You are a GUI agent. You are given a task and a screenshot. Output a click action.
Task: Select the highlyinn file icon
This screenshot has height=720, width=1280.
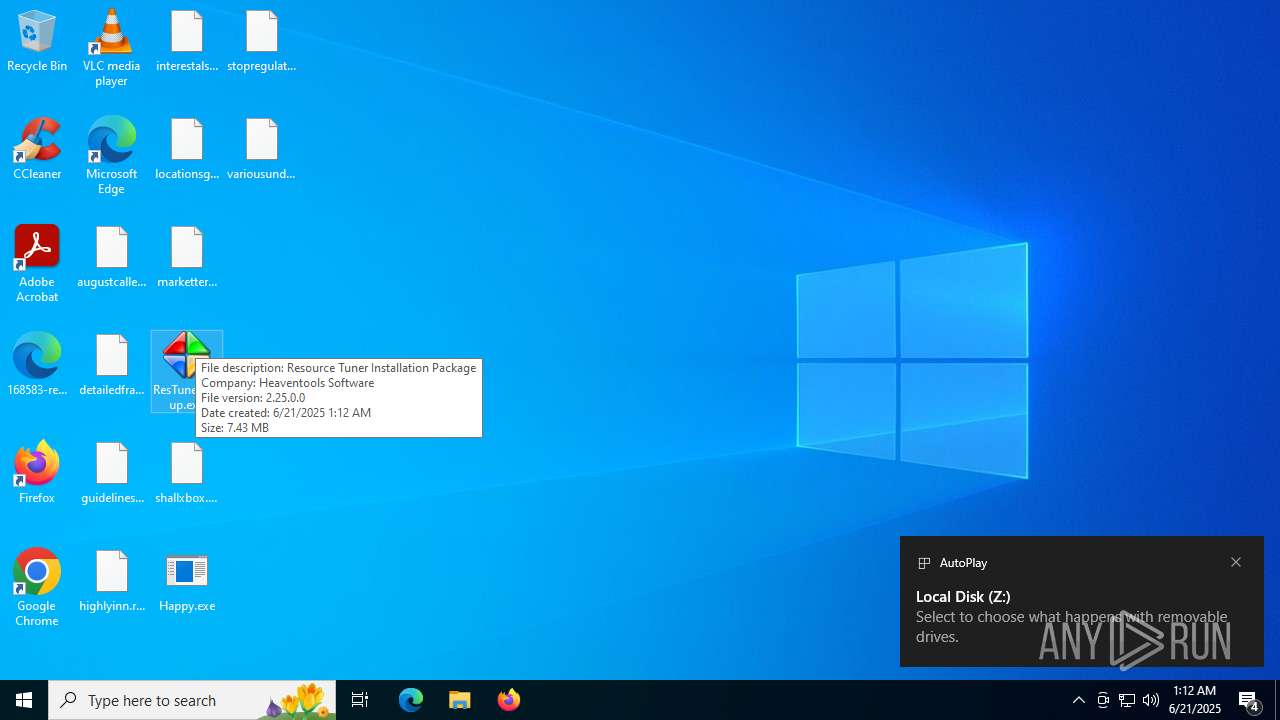coord(111,581)
